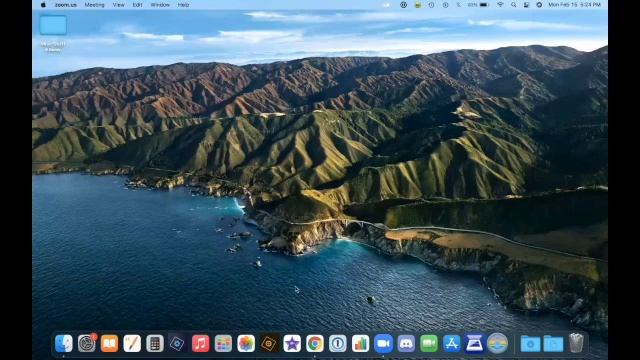Click the date and time in menu bar

(574, 5)
